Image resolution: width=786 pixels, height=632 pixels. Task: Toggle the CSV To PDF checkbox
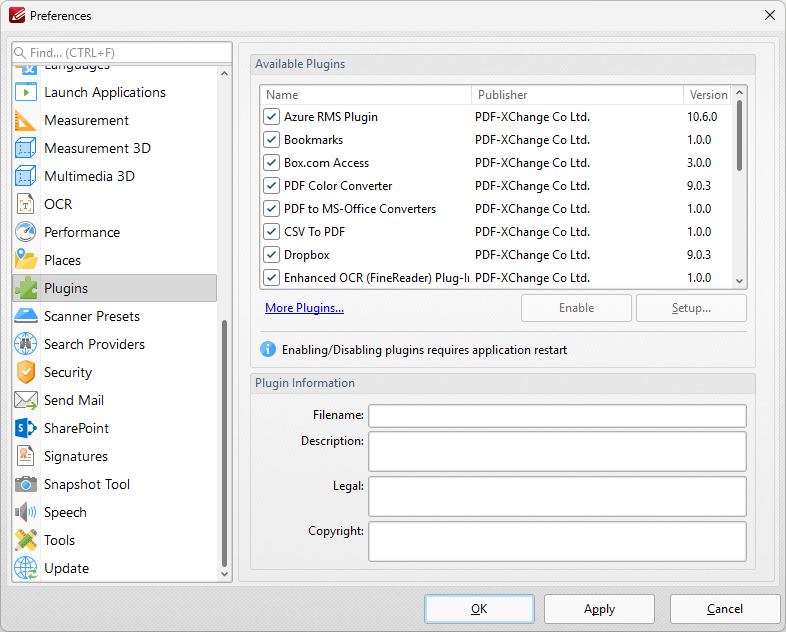click(271, 232)
